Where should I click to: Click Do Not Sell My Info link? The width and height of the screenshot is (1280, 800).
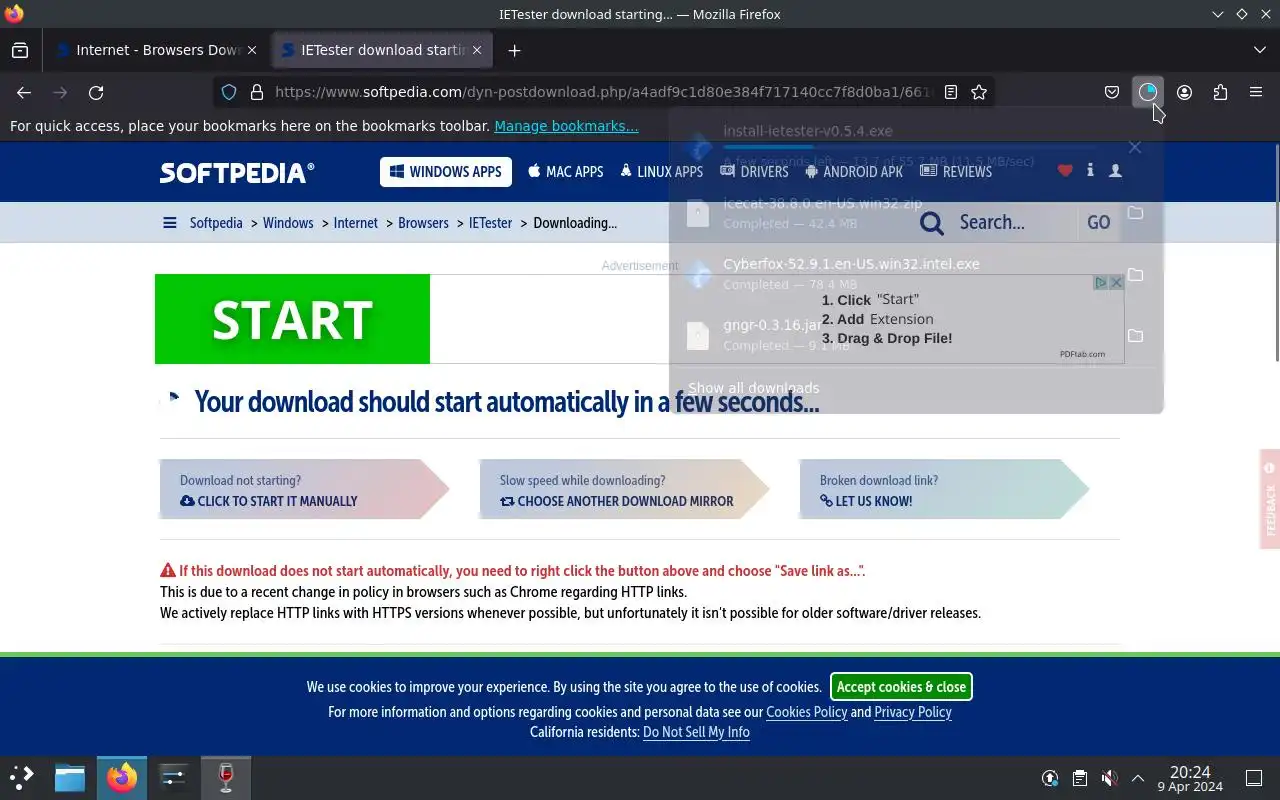(x=696, y=732)
